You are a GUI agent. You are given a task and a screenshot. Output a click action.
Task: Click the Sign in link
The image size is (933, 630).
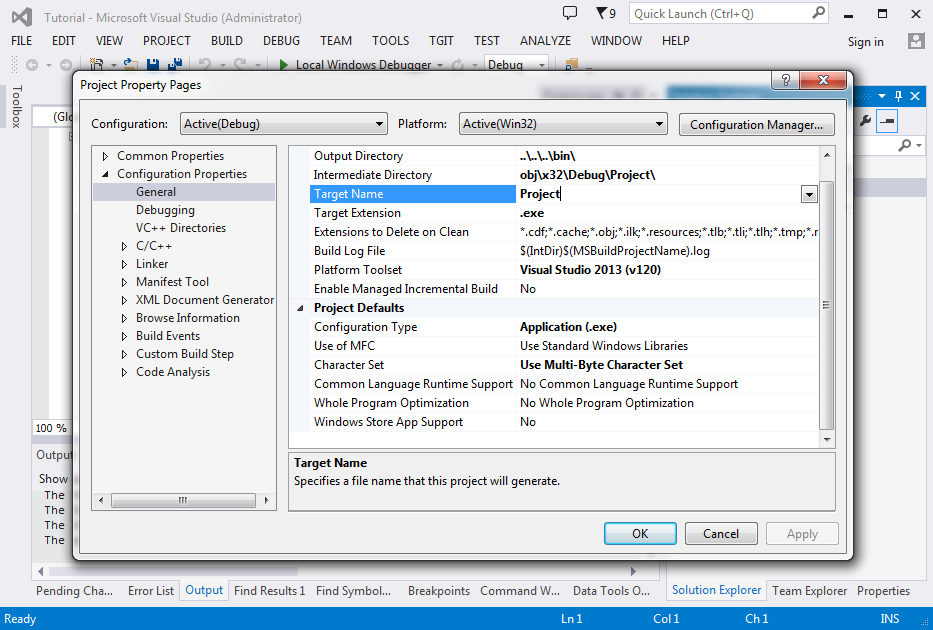pyautogui.click(x=866, y=42)
